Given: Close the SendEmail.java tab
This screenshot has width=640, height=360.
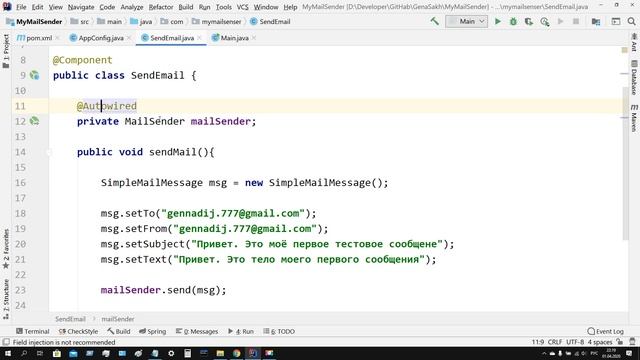Looking at the screenshot, I should tap(200, 38).
